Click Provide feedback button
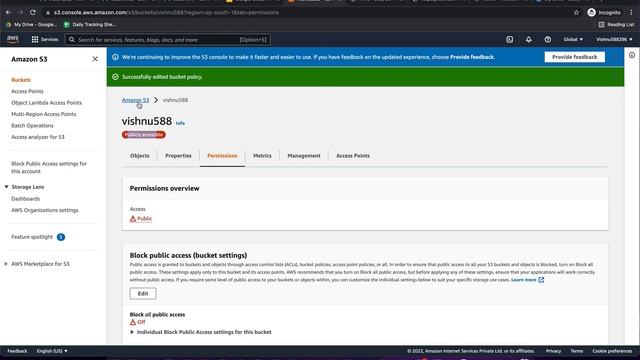 coord(574,57)
